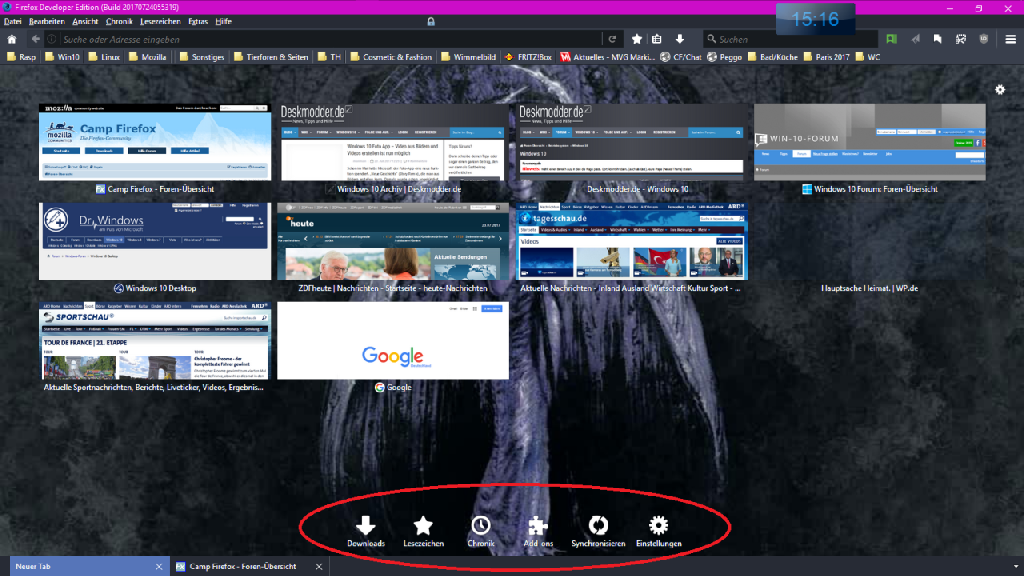The height and width of the screenshot is (576, 1024).
Task: Open the page reload control
Action: click(x=610, y=38)
